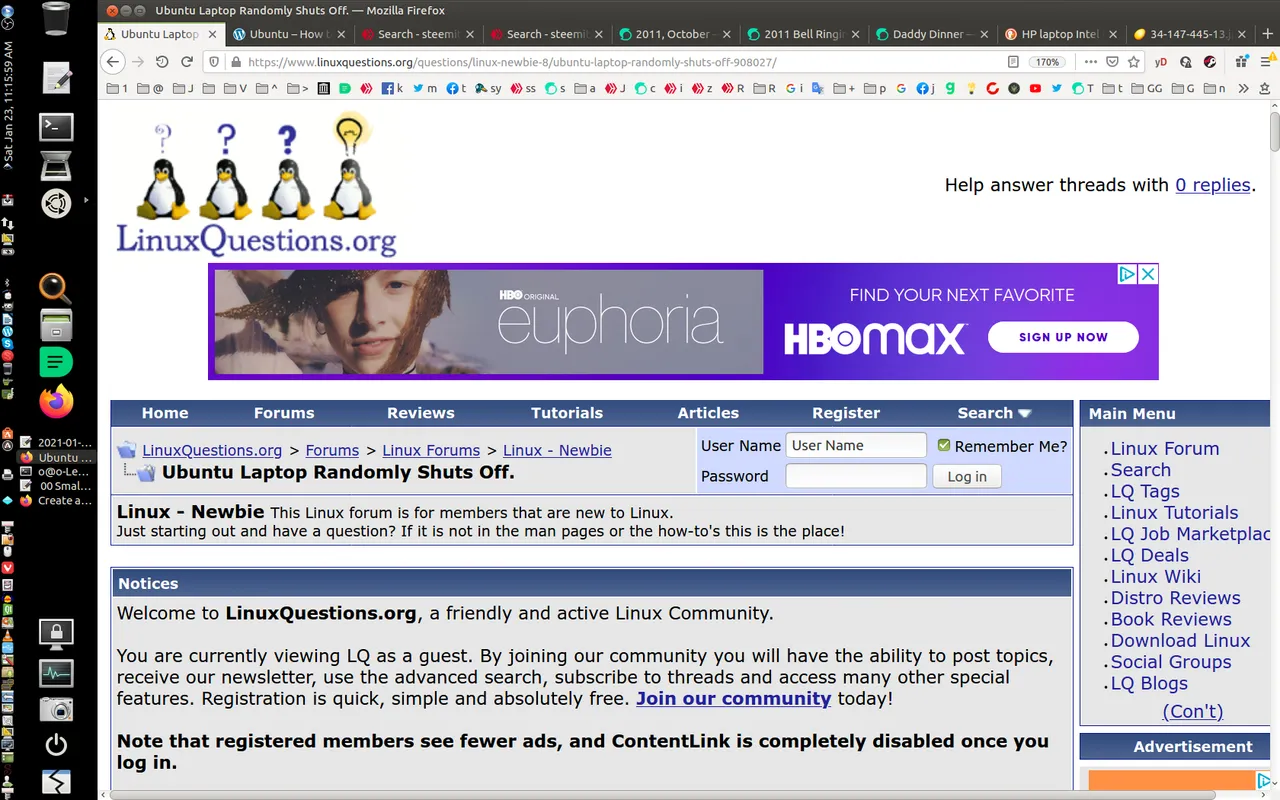Open Home in the site navigation bar
This screenshot has height=800, width=1280.
(x=165, y=413)
